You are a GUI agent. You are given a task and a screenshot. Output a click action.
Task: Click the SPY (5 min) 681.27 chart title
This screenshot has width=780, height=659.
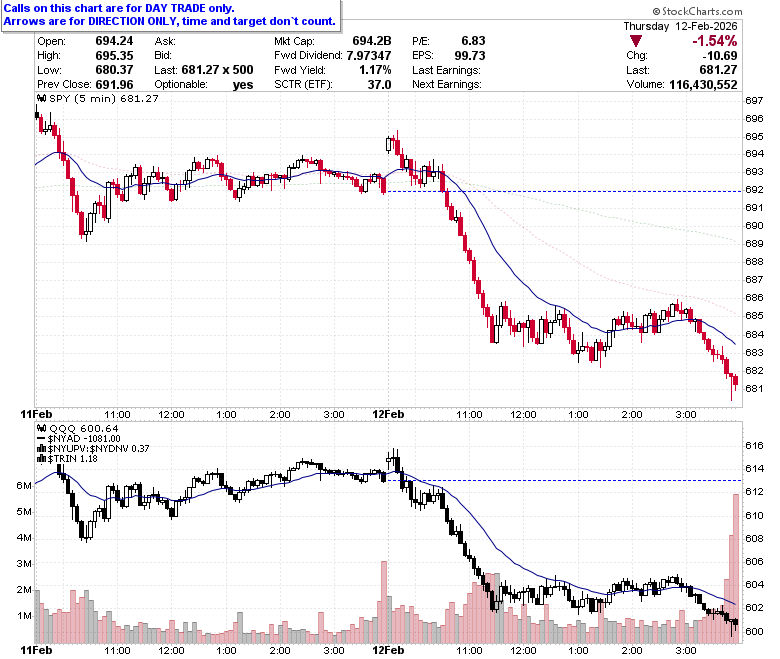[103, 98]
